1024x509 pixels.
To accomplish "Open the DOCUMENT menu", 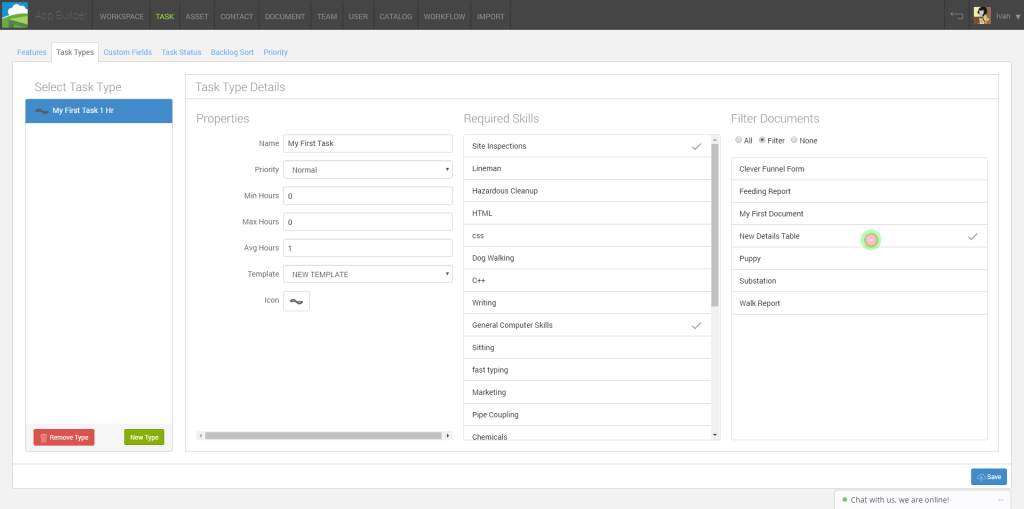I will click(285, 16).
